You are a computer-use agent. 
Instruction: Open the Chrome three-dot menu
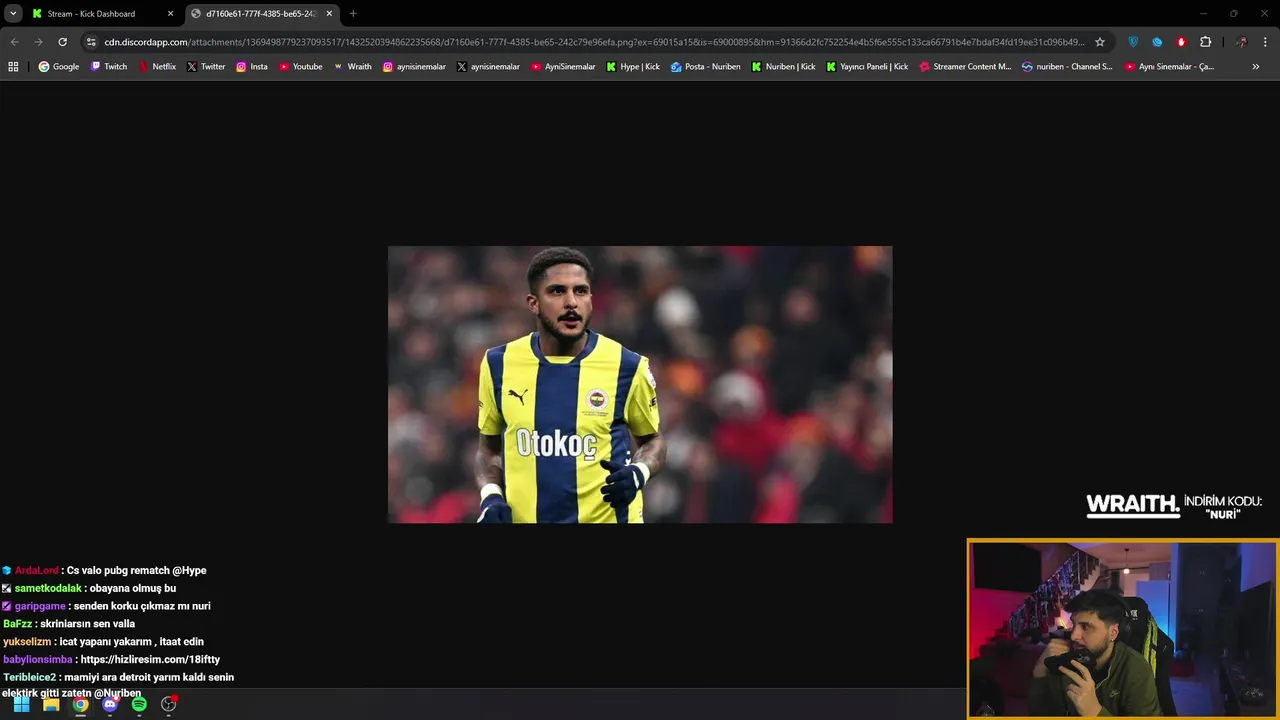point(1266,42)
